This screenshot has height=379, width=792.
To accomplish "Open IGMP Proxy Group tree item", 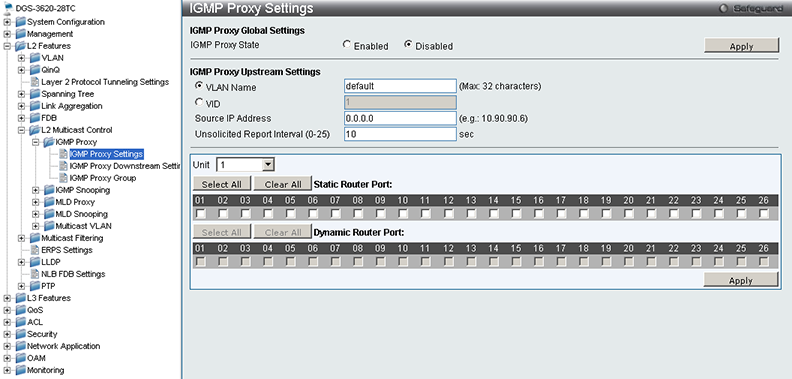I will point(103,178).
